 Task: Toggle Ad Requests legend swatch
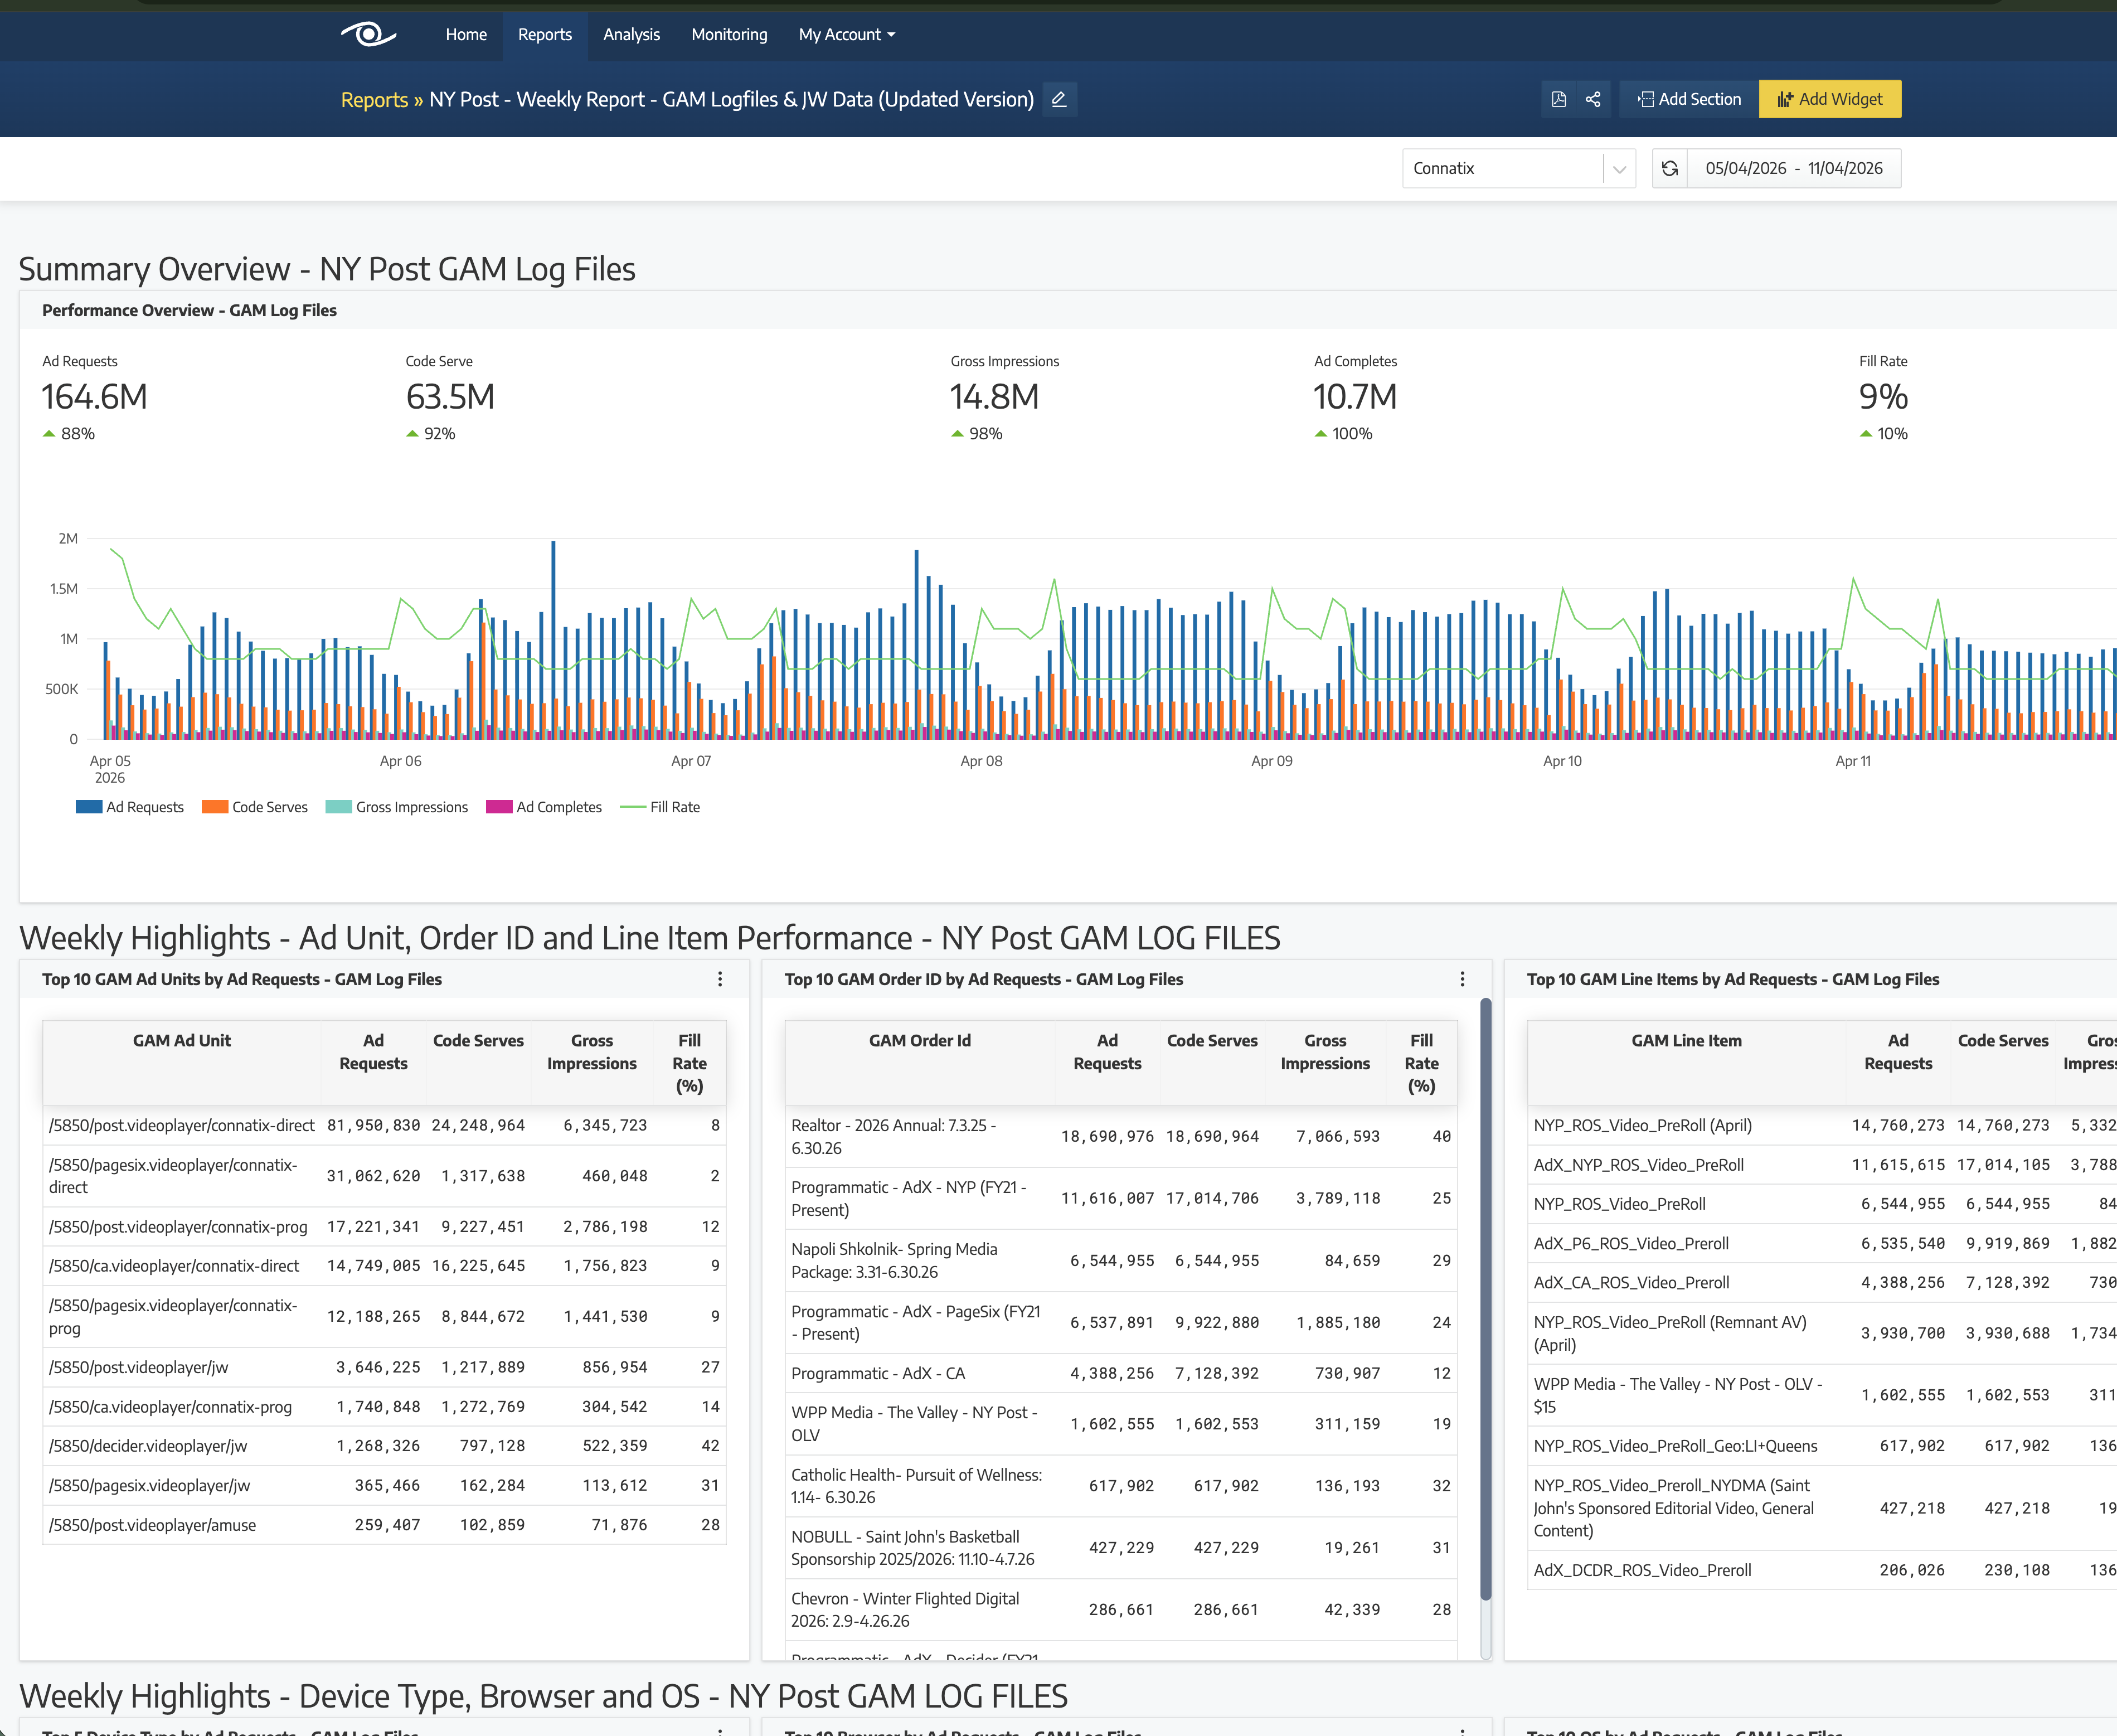point(89,807)
